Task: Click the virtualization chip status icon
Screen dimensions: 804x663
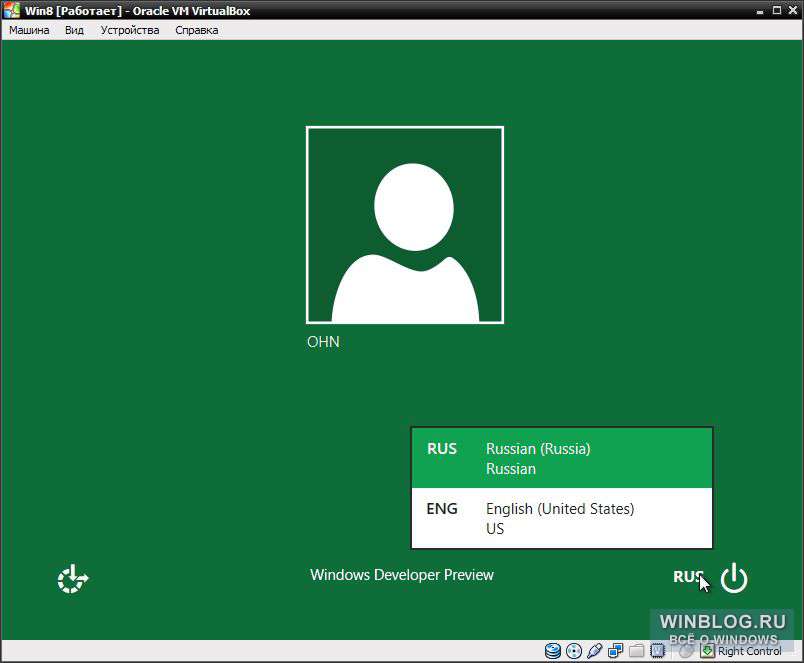Action: tap(657, 651)
